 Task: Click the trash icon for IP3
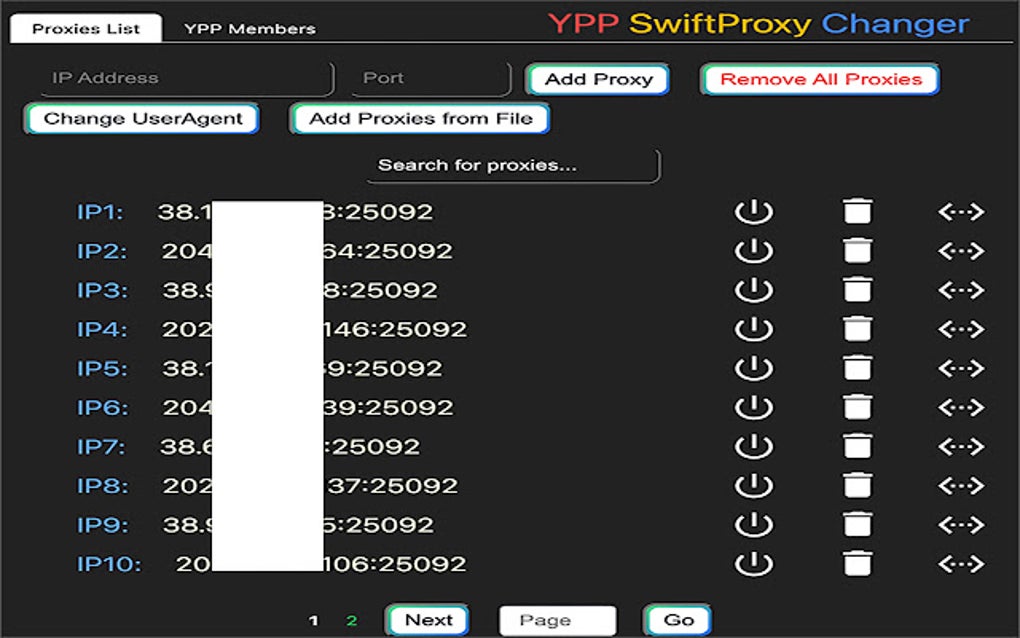(x=858, y=289)
